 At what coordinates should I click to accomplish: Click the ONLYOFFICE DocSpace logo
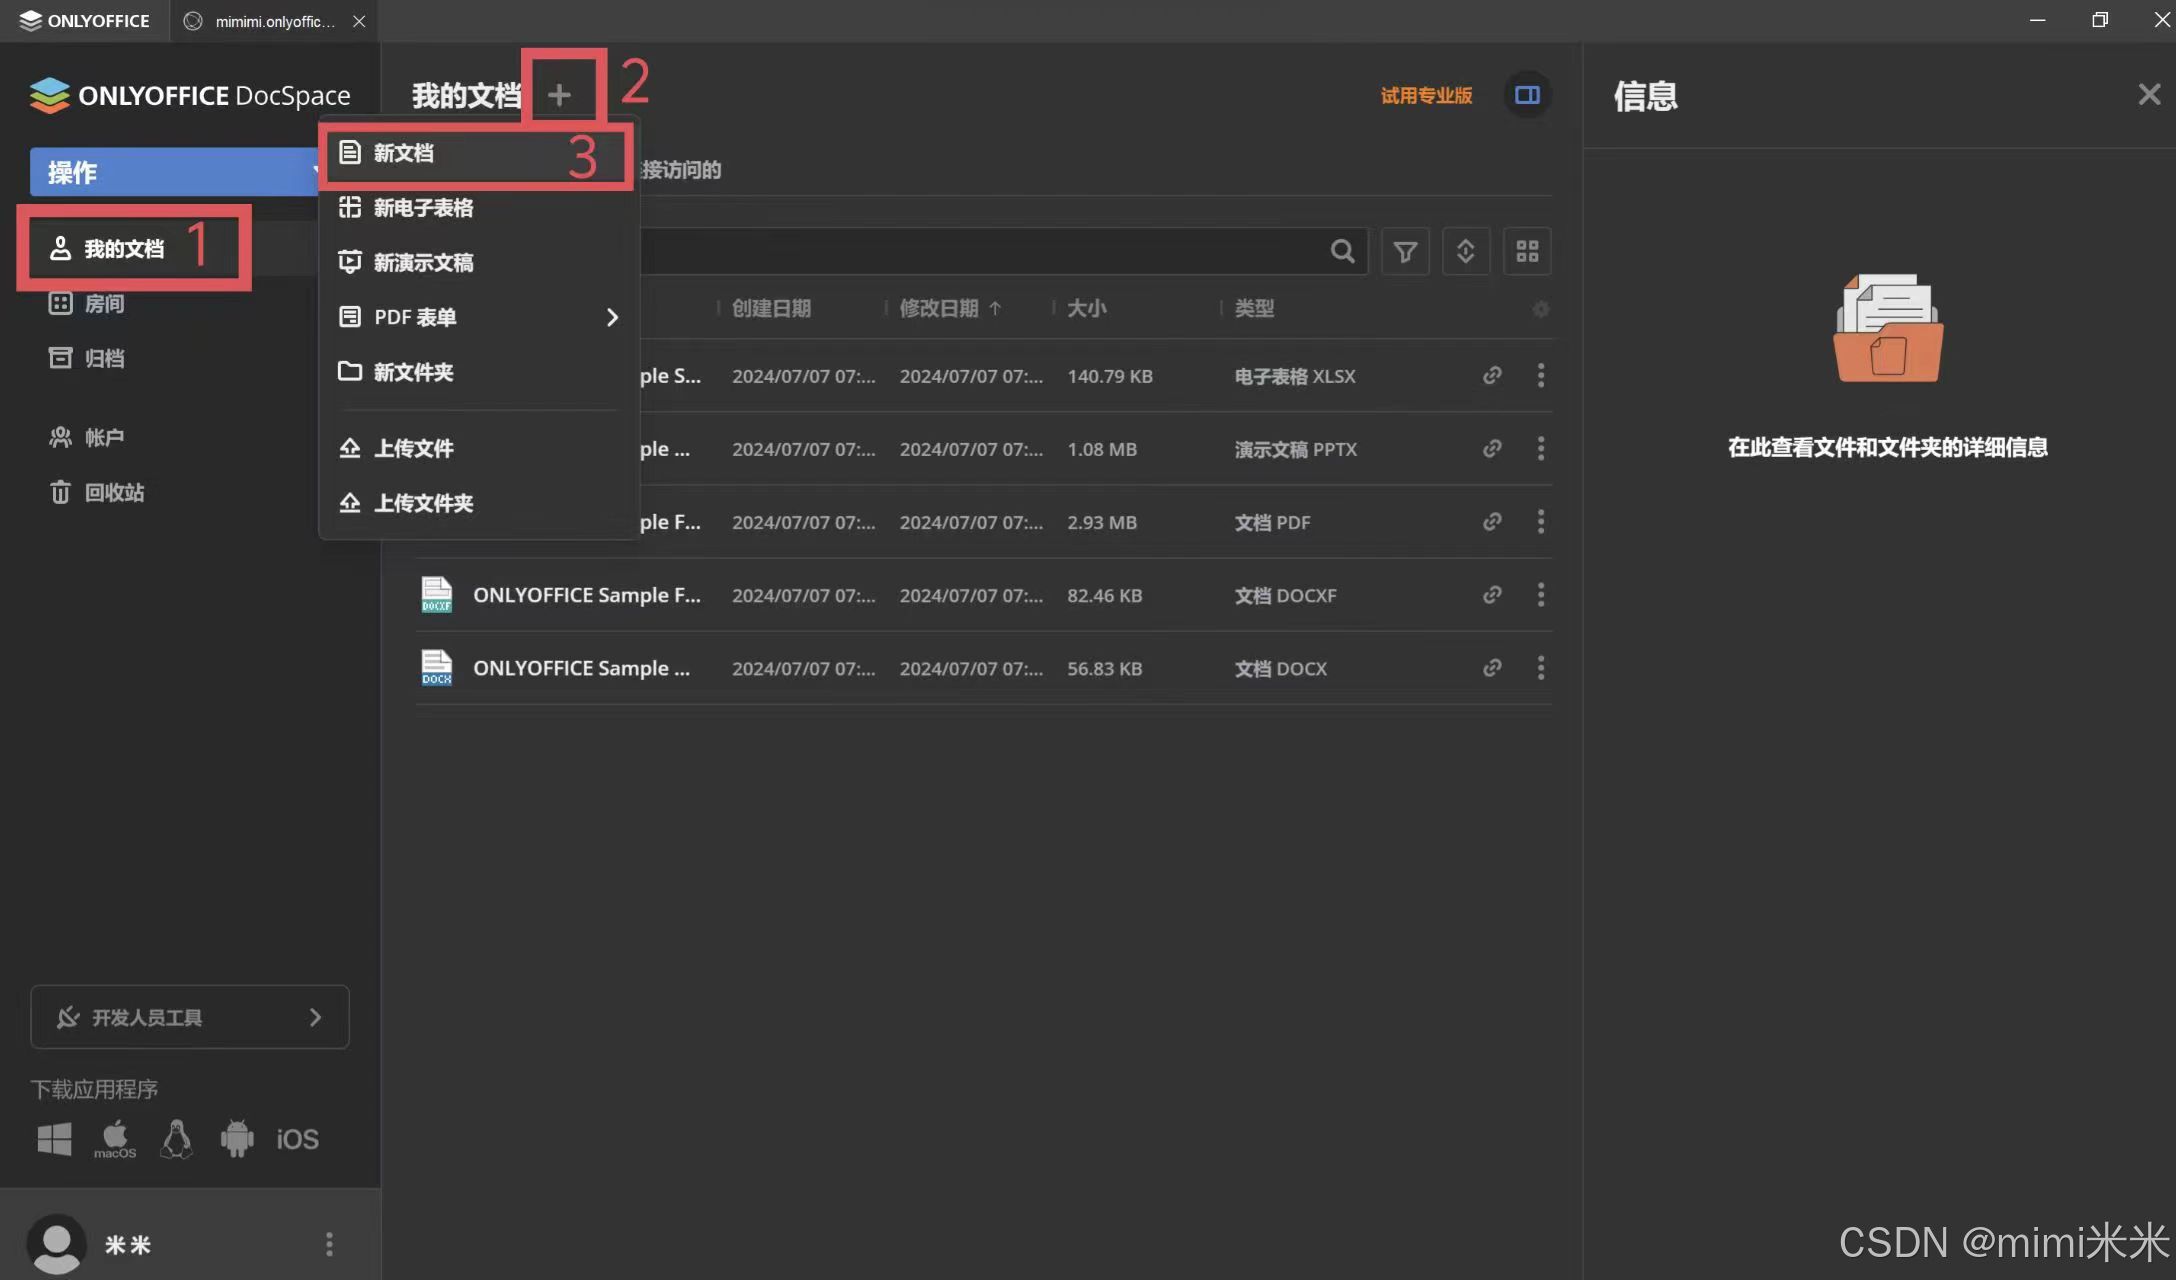pyautogui.click(x=190, y=95)
